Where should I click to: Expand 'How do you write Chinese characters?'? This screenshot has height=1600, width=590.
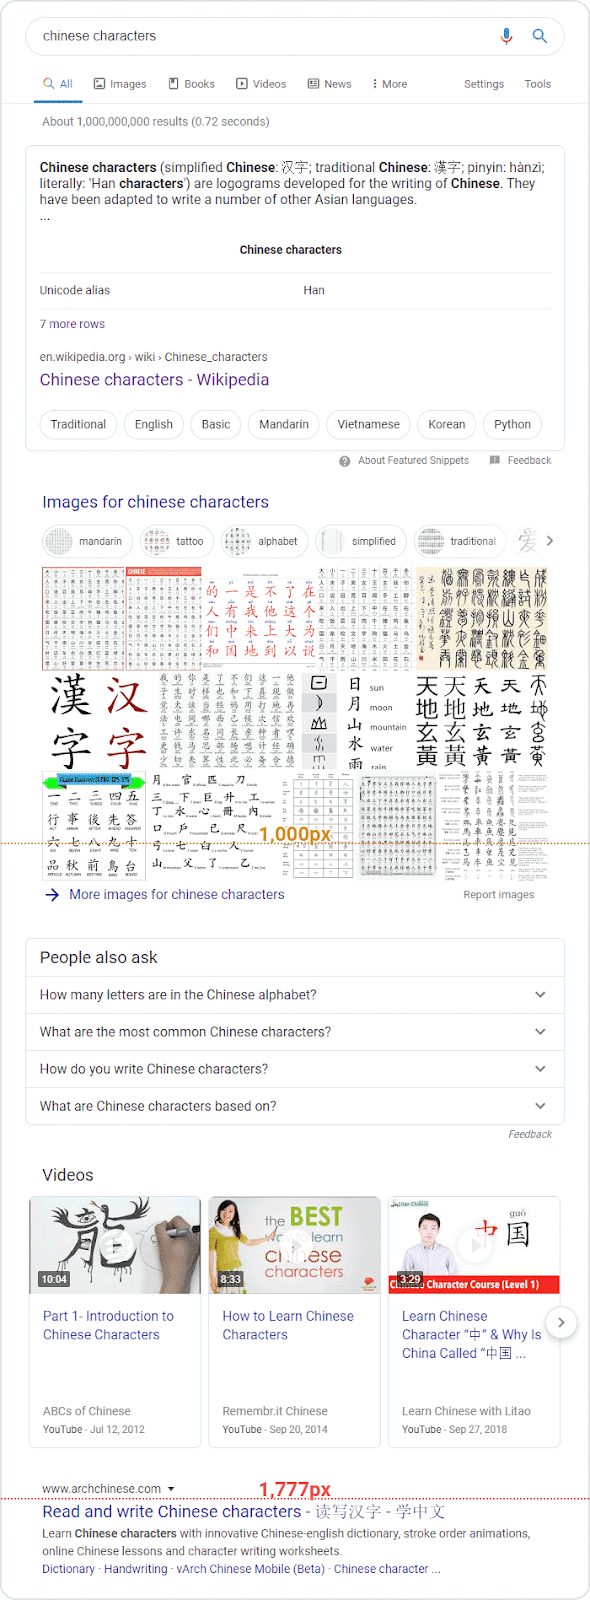tap(295, 1069)
